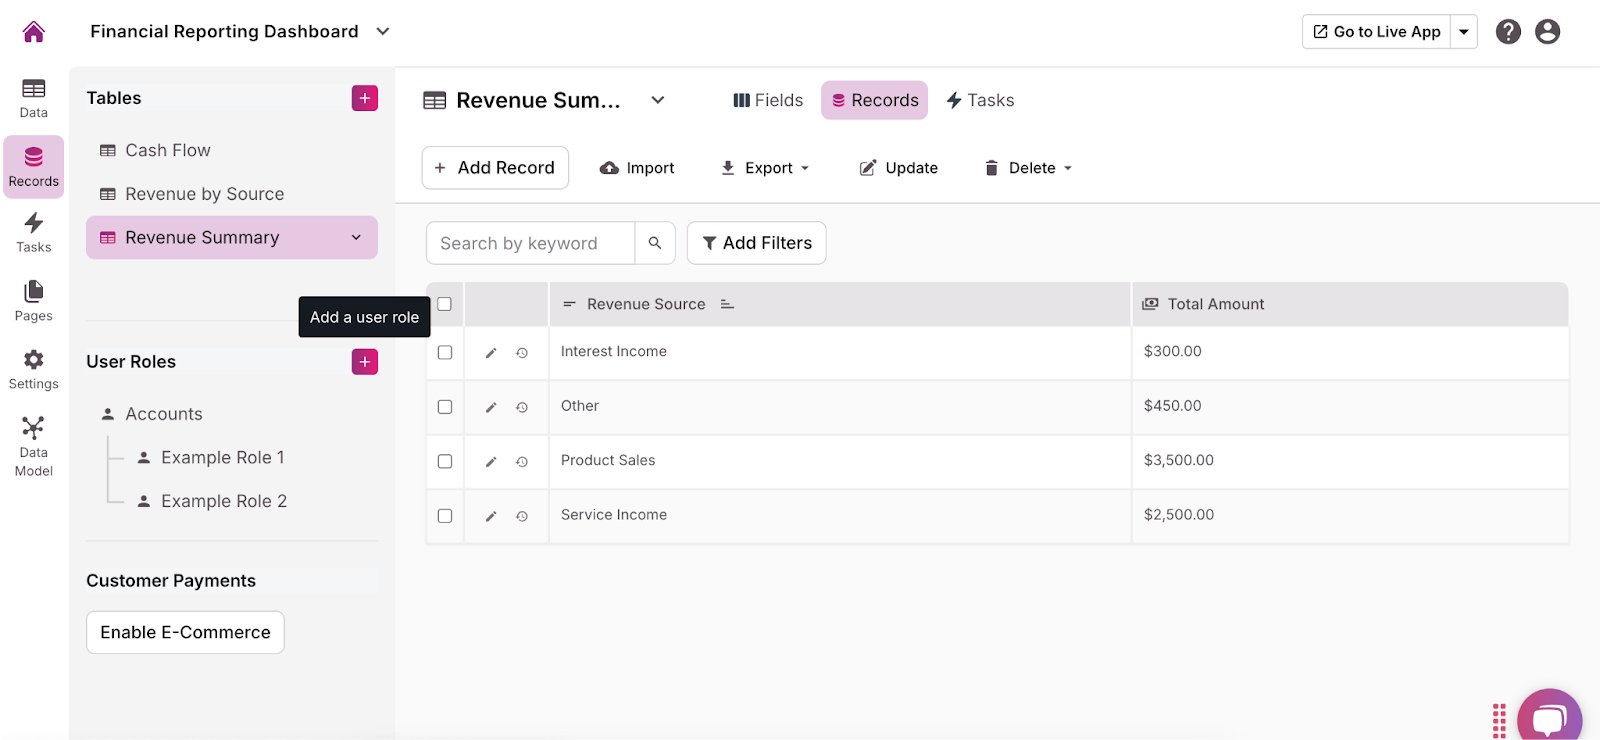Select the Service Income row checkbox
This screenshot has width=1600, height=740.
point(445,516)
